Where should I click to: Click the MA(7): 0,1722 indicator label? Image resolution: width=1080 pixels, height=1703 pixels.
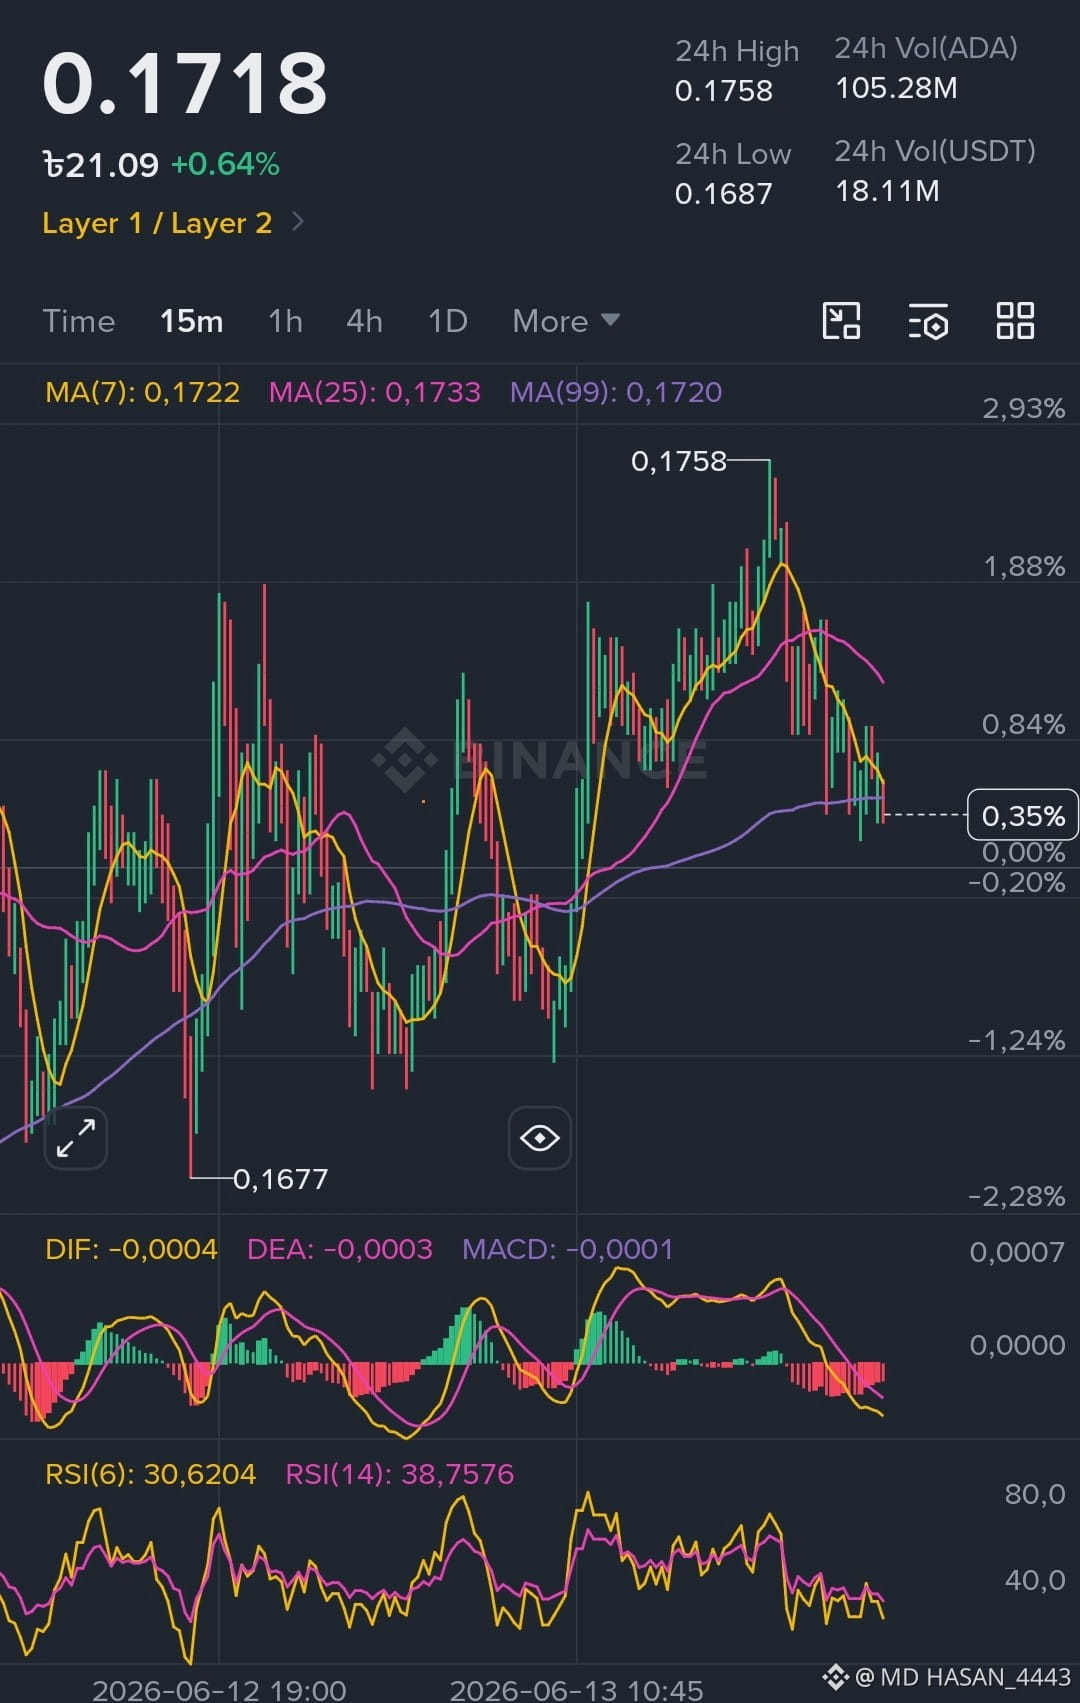143,392
